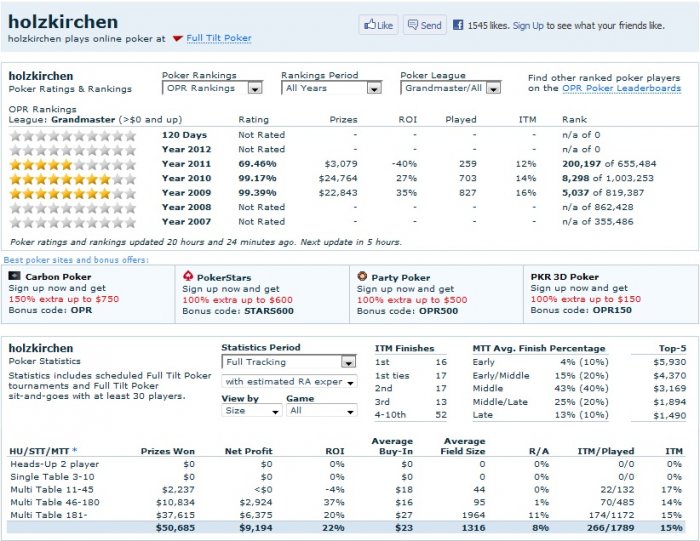Click the star rating for Year 2011
This screenshot has width=700, height=541.
(72, 164)
